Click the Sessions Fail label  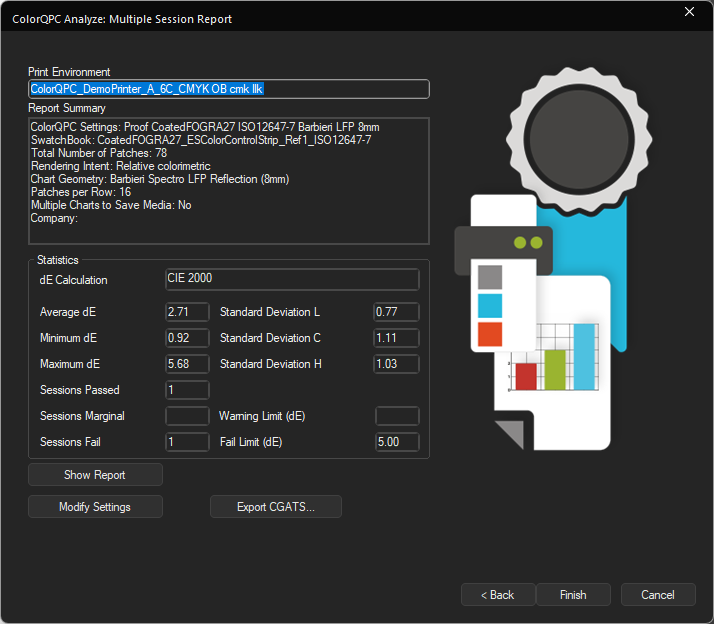pyautogui.click(x=70, y=442)
